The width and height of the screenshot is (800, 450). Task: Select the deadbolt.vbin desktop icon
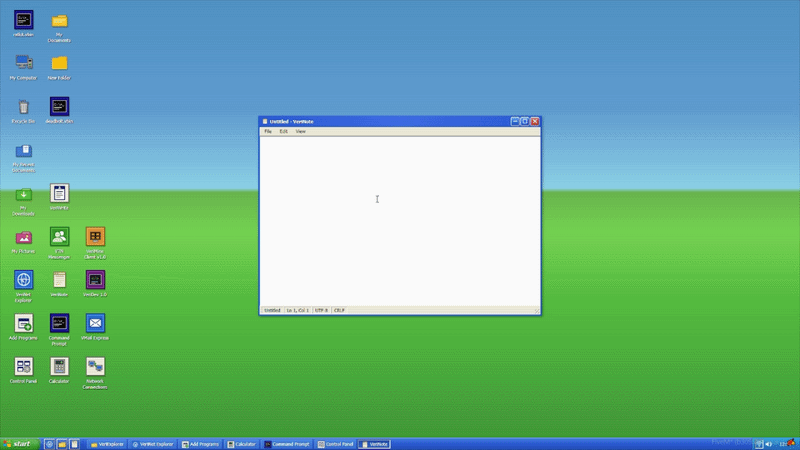tap(59, 111)
